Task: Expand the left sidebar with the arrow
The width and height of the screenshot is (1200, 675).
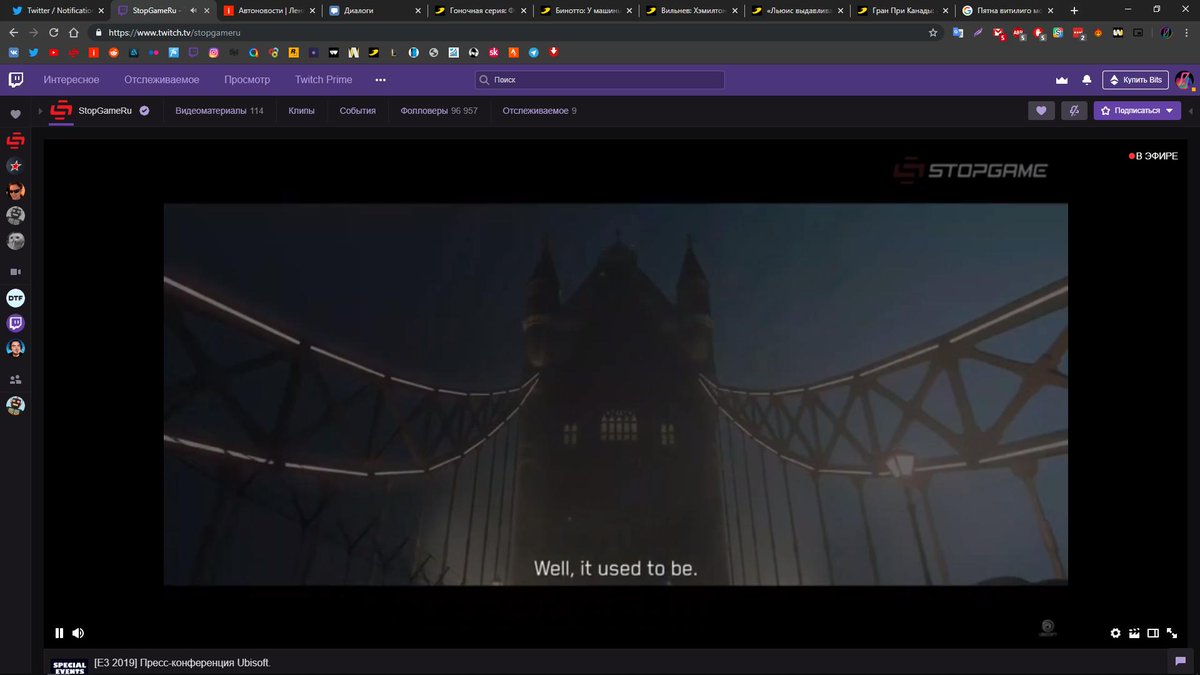Action: tap(41, 110)
